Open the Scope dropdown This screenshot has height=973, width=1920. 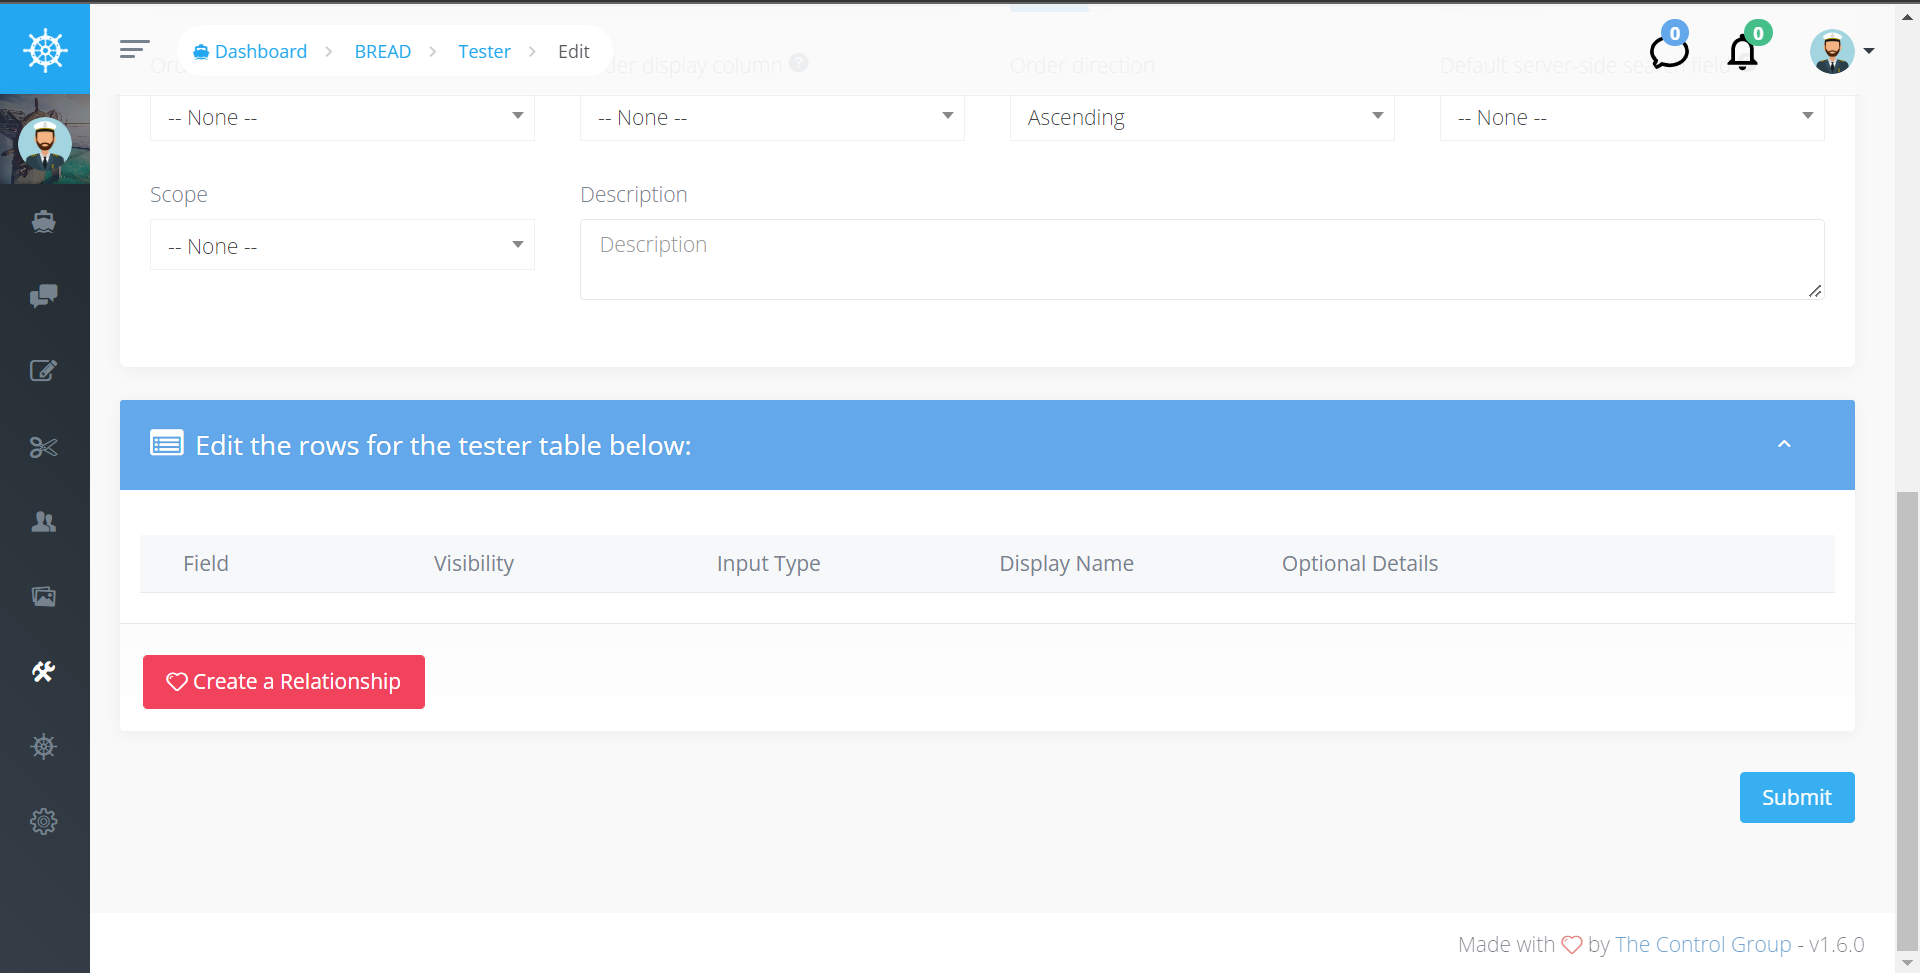[342, 245]
